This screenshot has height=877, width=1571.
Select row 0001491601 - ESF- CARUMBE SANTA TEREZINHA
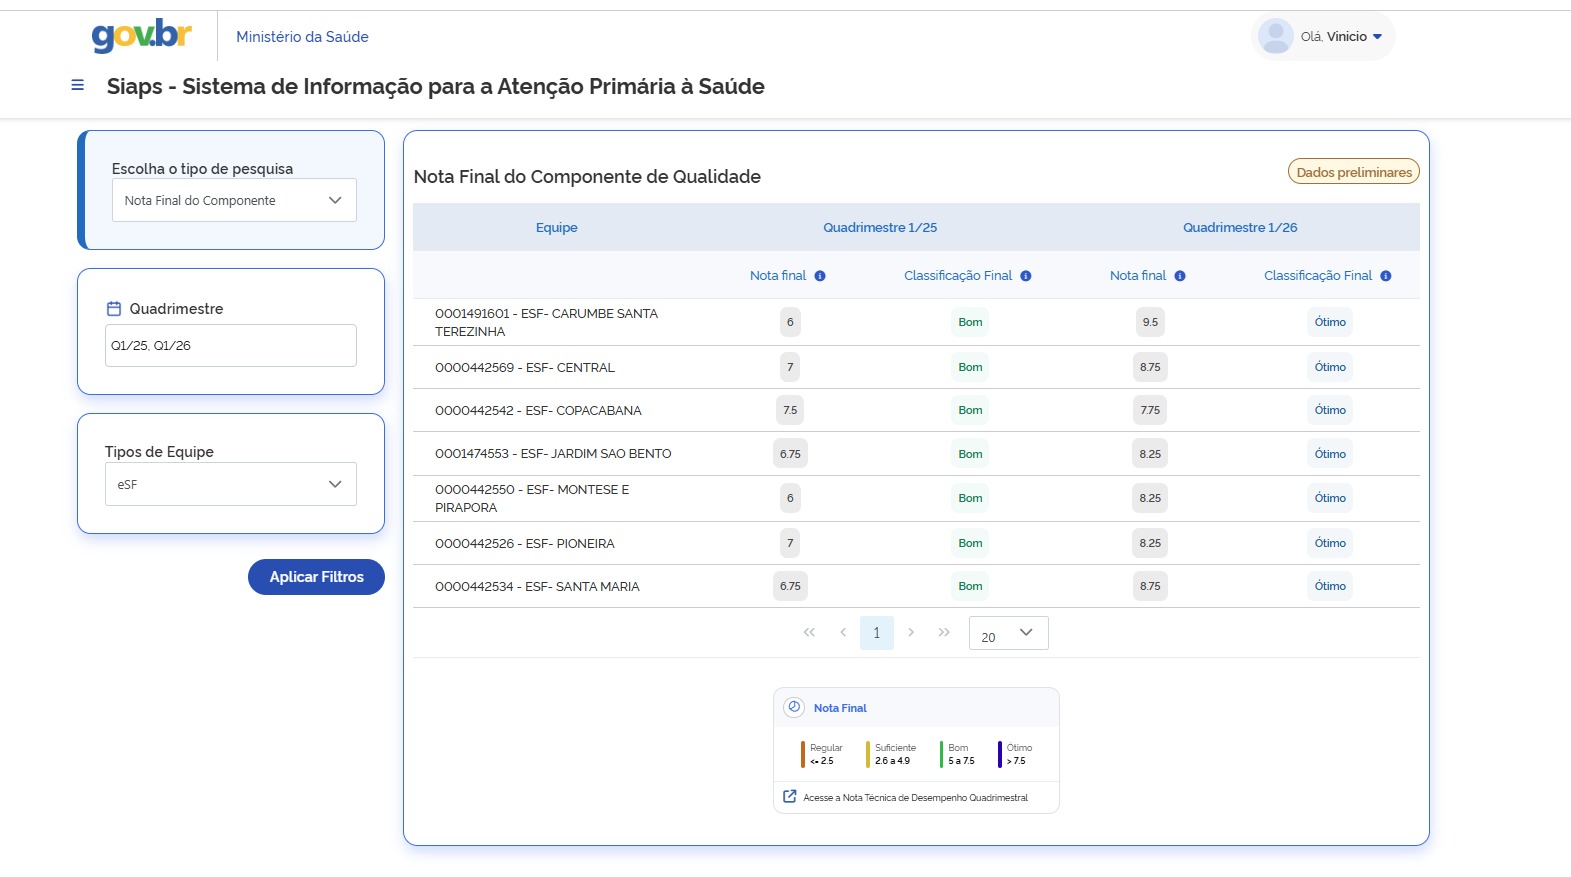point(916,322)
